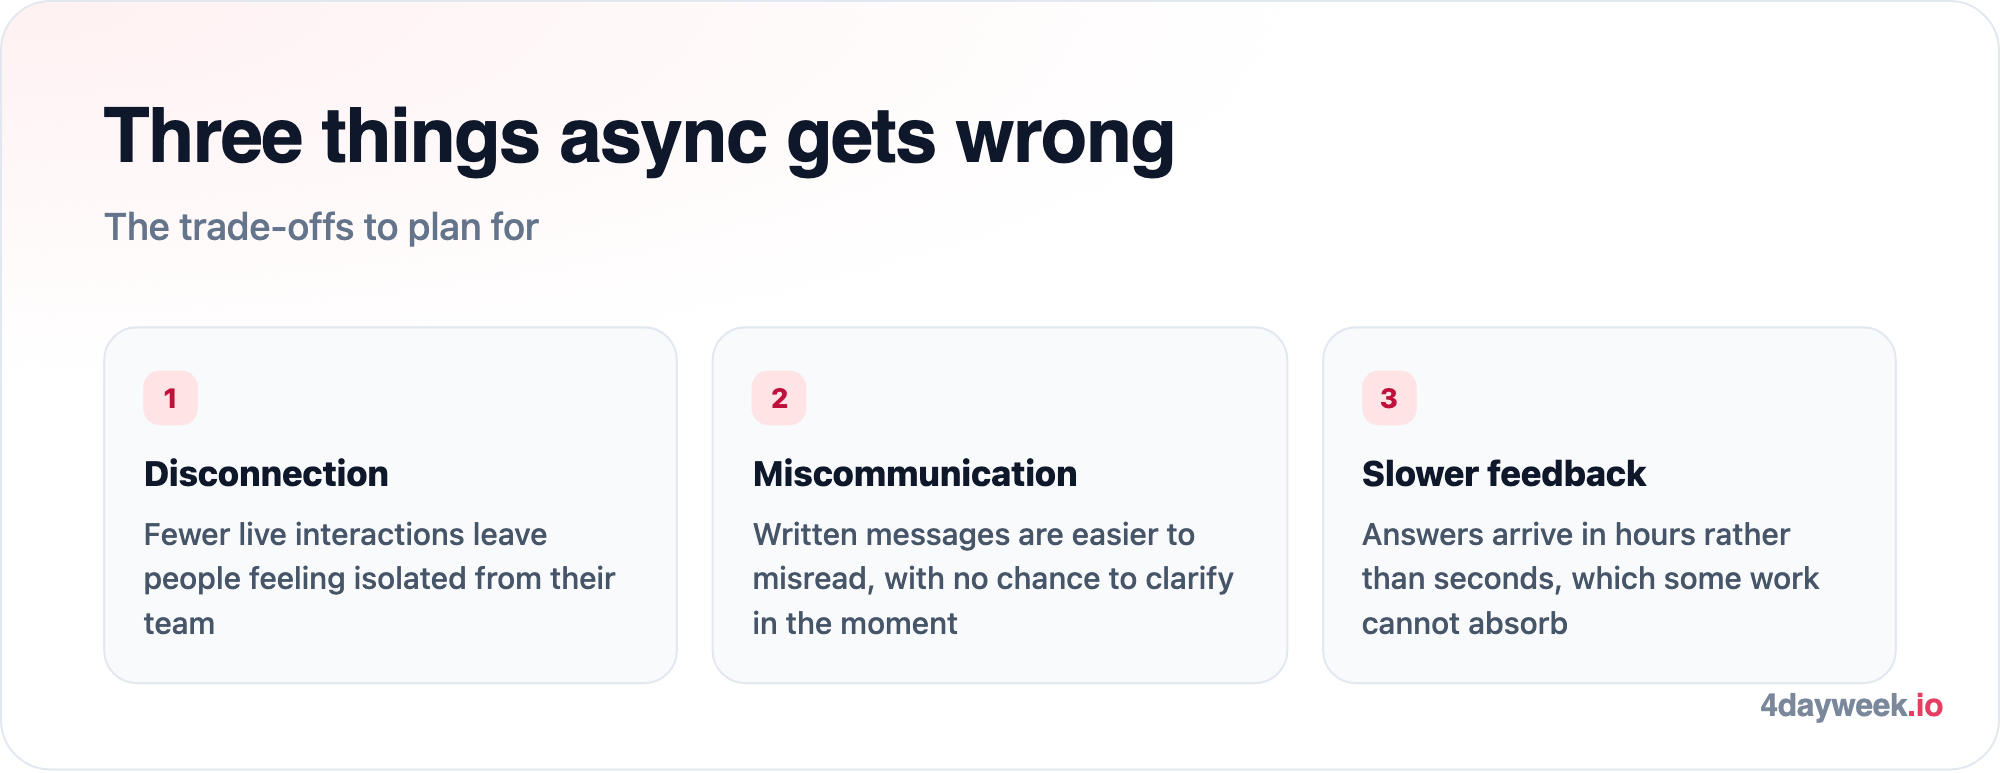Click the word 'team' in first card
2000x773 pixels.
coord(179,623)
